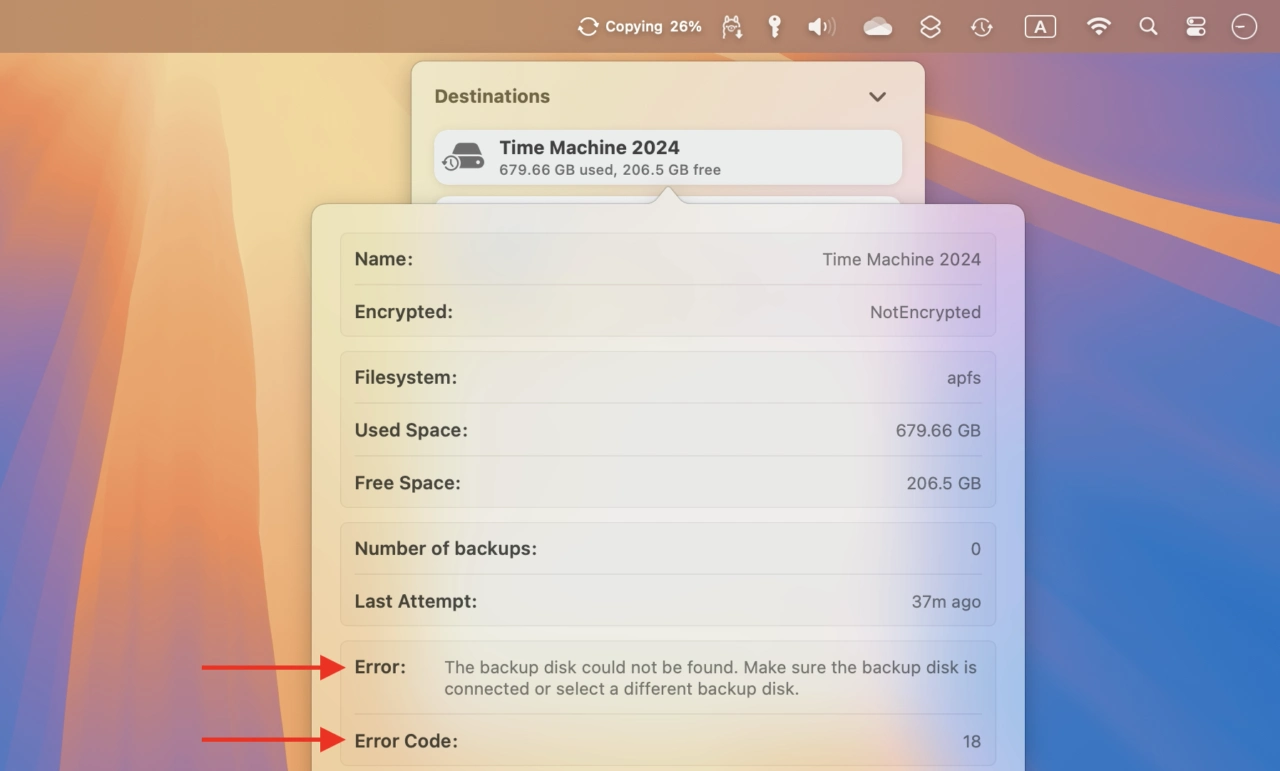Click the Error Code value '18'
Image resolution: width=1280 pixels, height=771 pixels.
coord(972,742)
